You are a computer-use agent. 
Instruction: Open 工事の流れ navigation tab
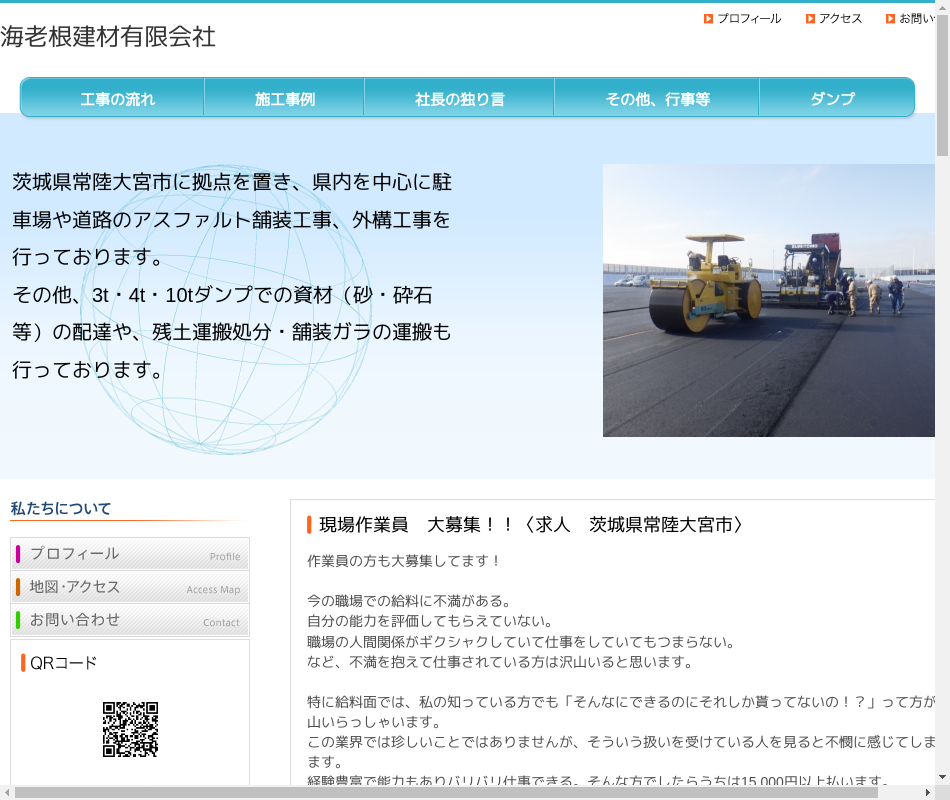[x=117, y=99]
